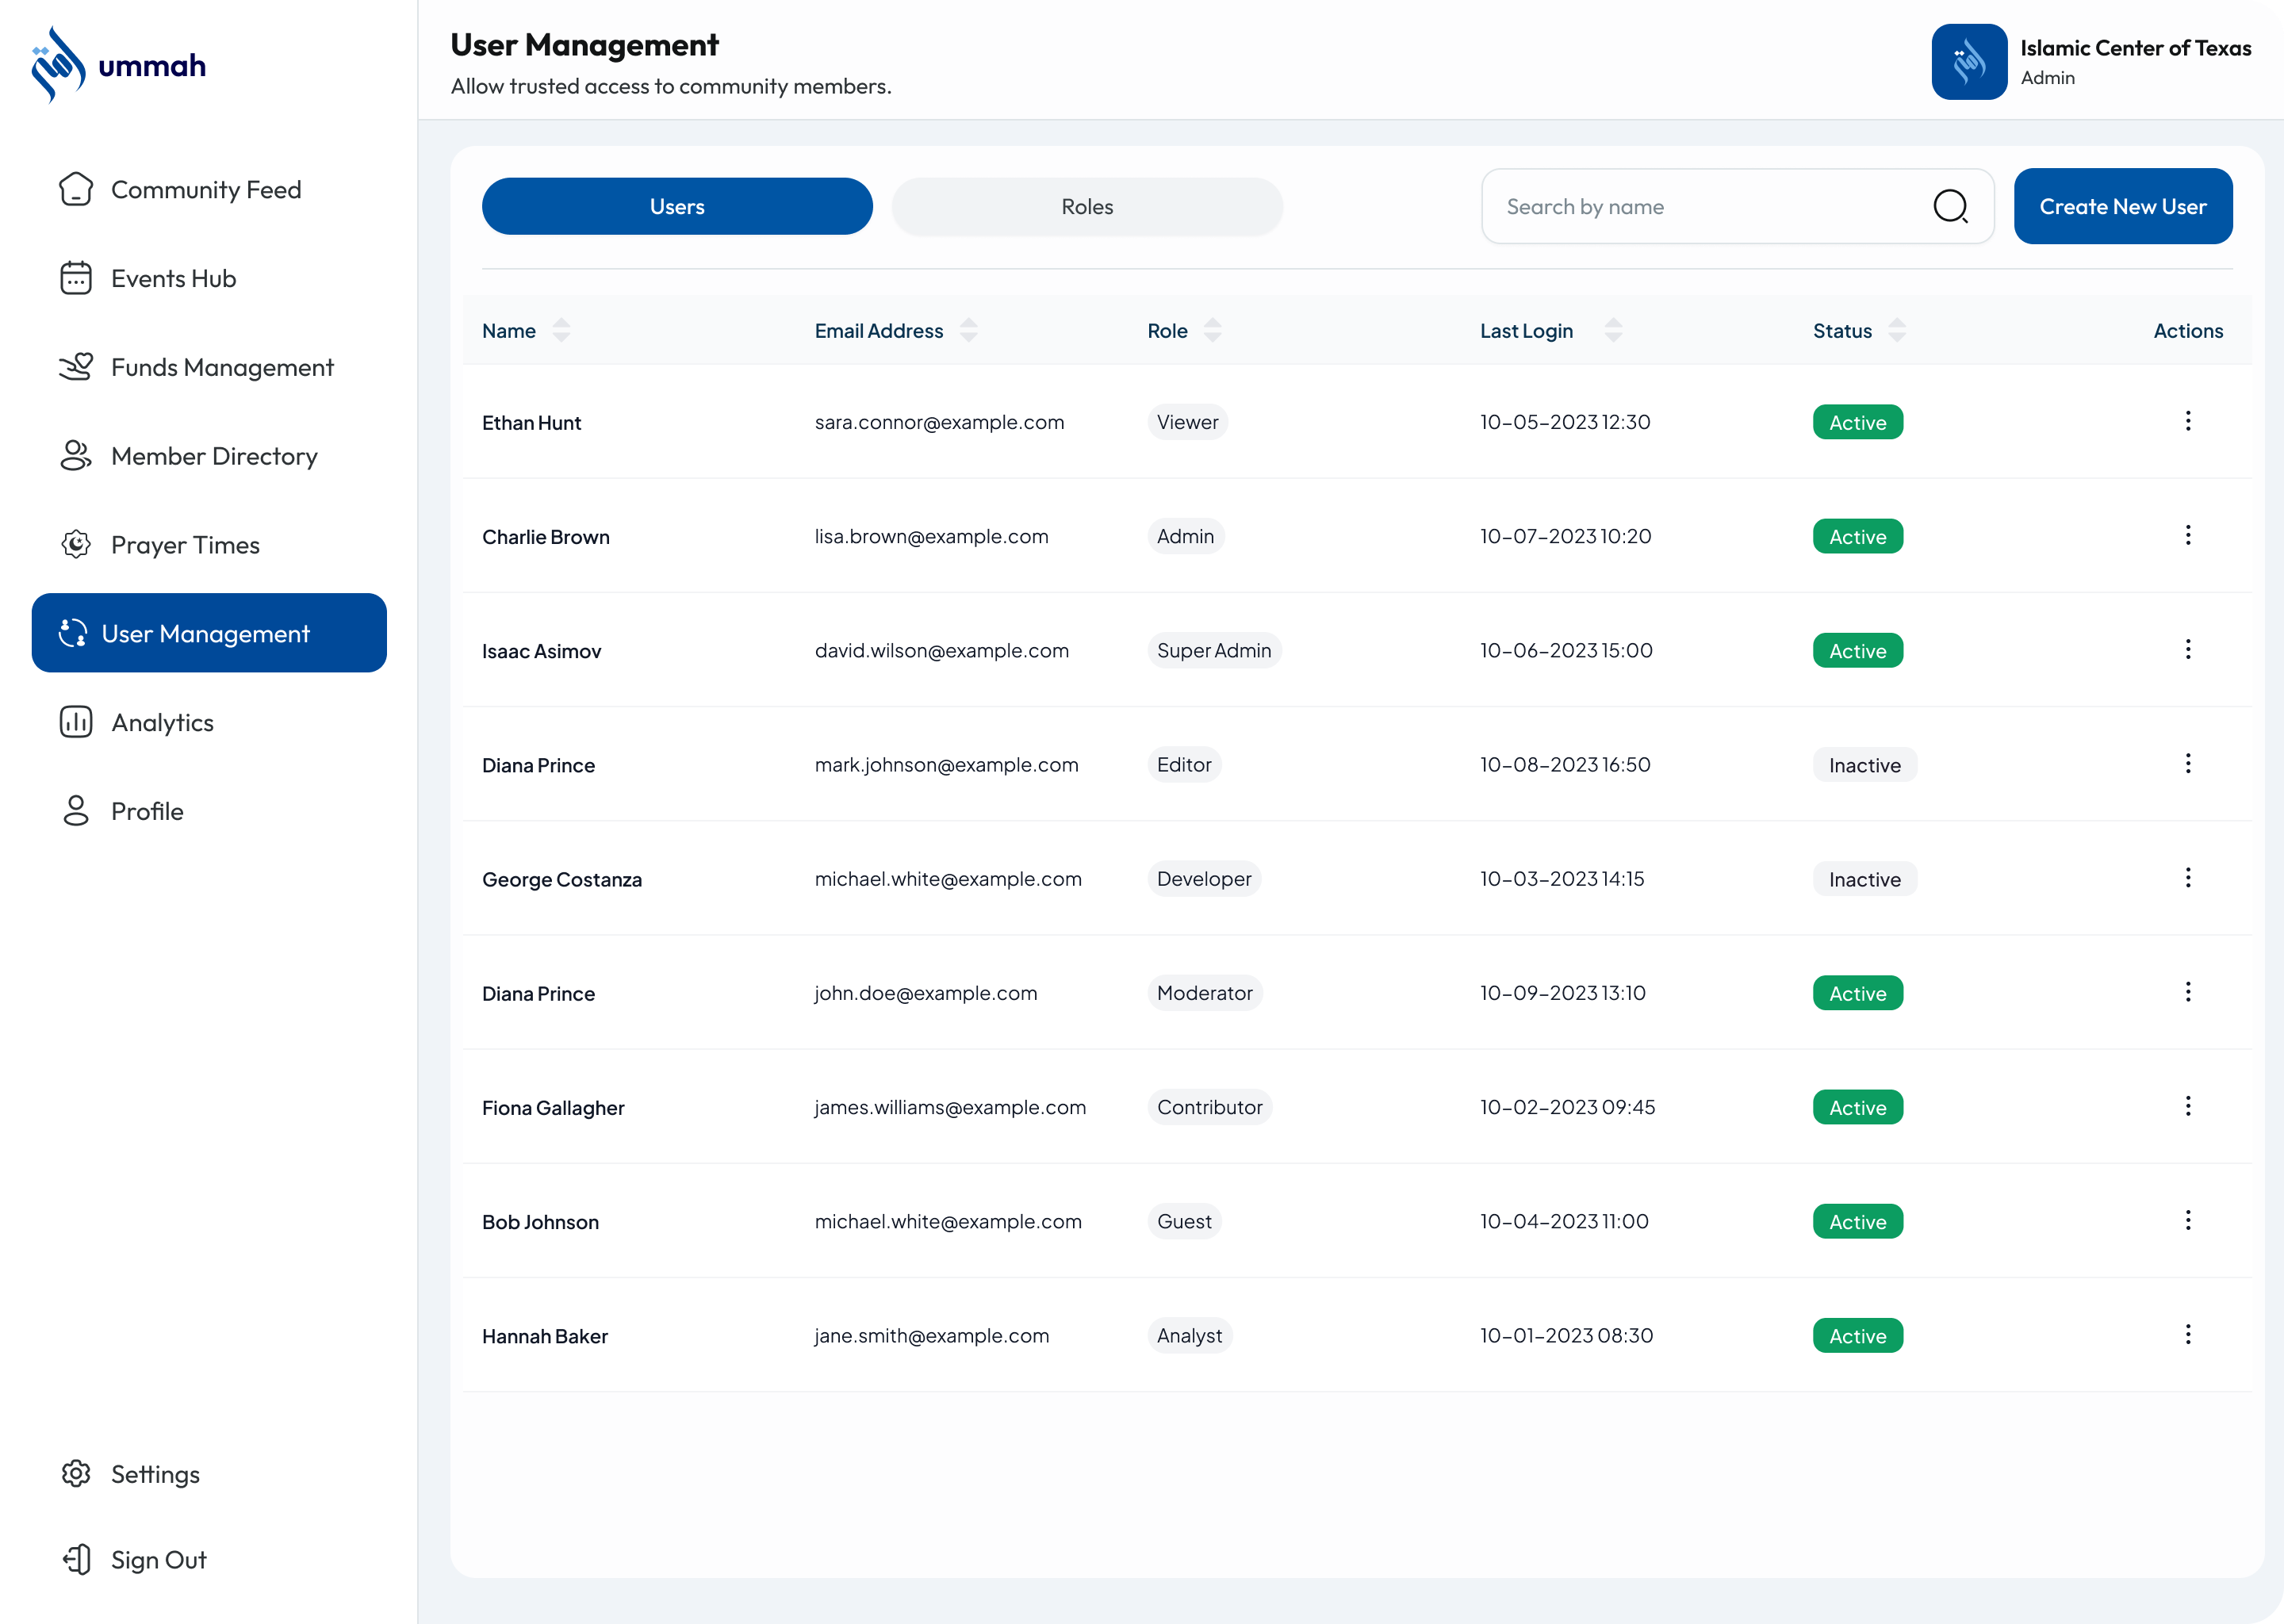Open actions menu for Fiona Gallagher
Screen dimensions: 2284x1624
[x=2188, y=1105]
